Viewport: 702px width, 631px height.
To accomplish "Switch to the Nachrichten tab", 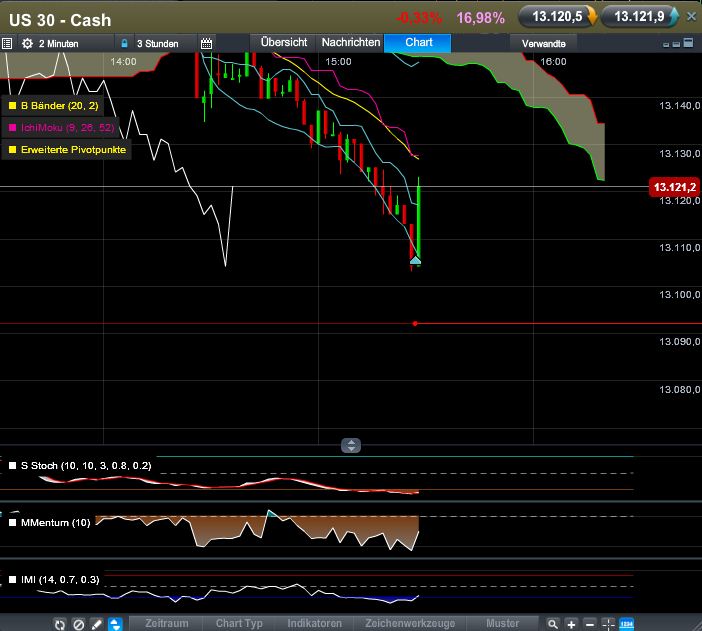I will pyautogui.click(x=351, y=43).
